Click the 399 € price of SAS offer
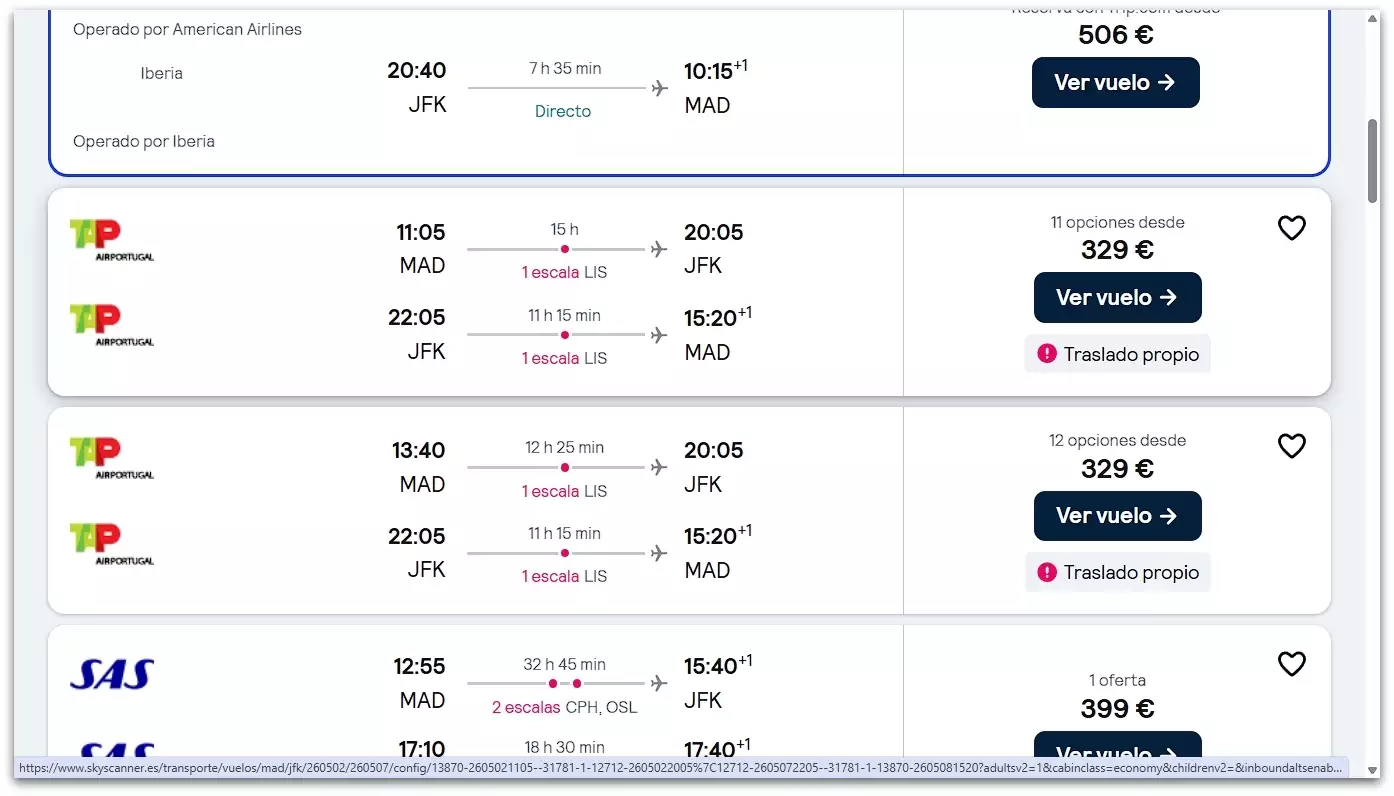 tap(1117, 709)
